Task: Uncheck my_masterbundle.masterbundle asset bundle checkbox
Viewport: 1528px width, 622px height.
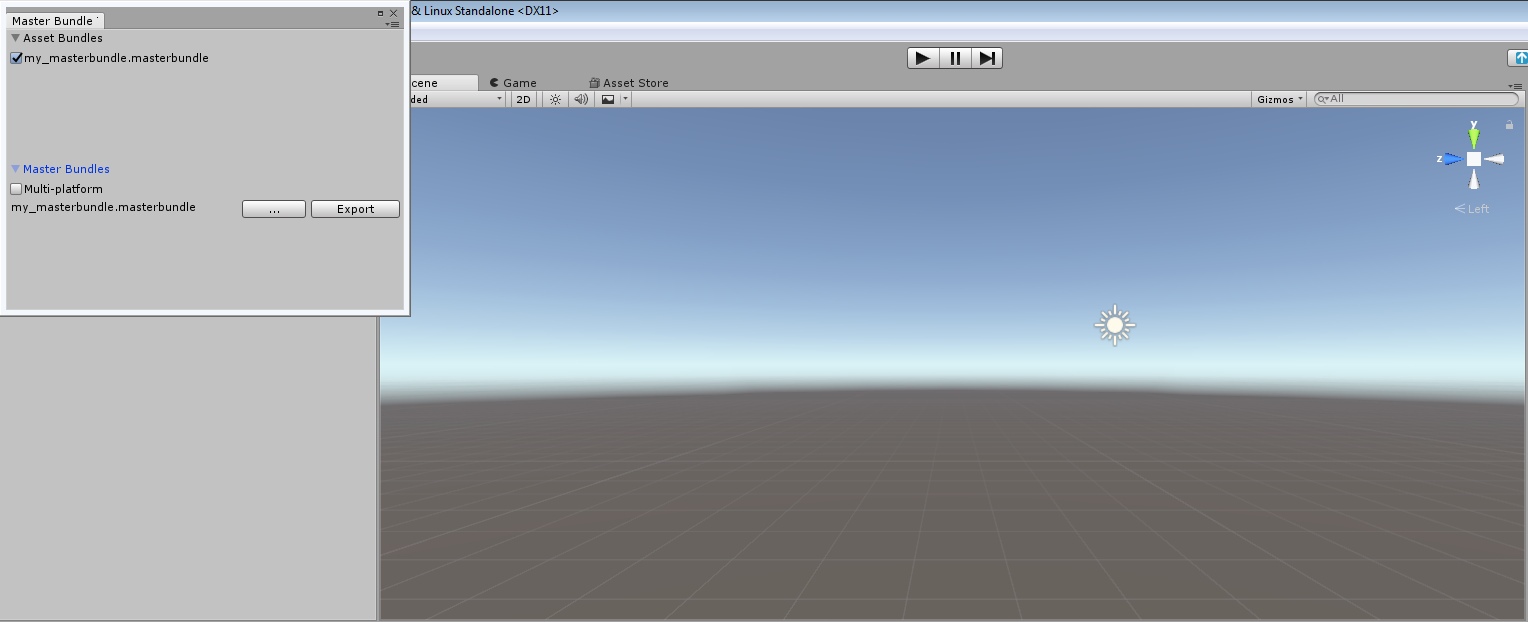Action: (17, 58)
